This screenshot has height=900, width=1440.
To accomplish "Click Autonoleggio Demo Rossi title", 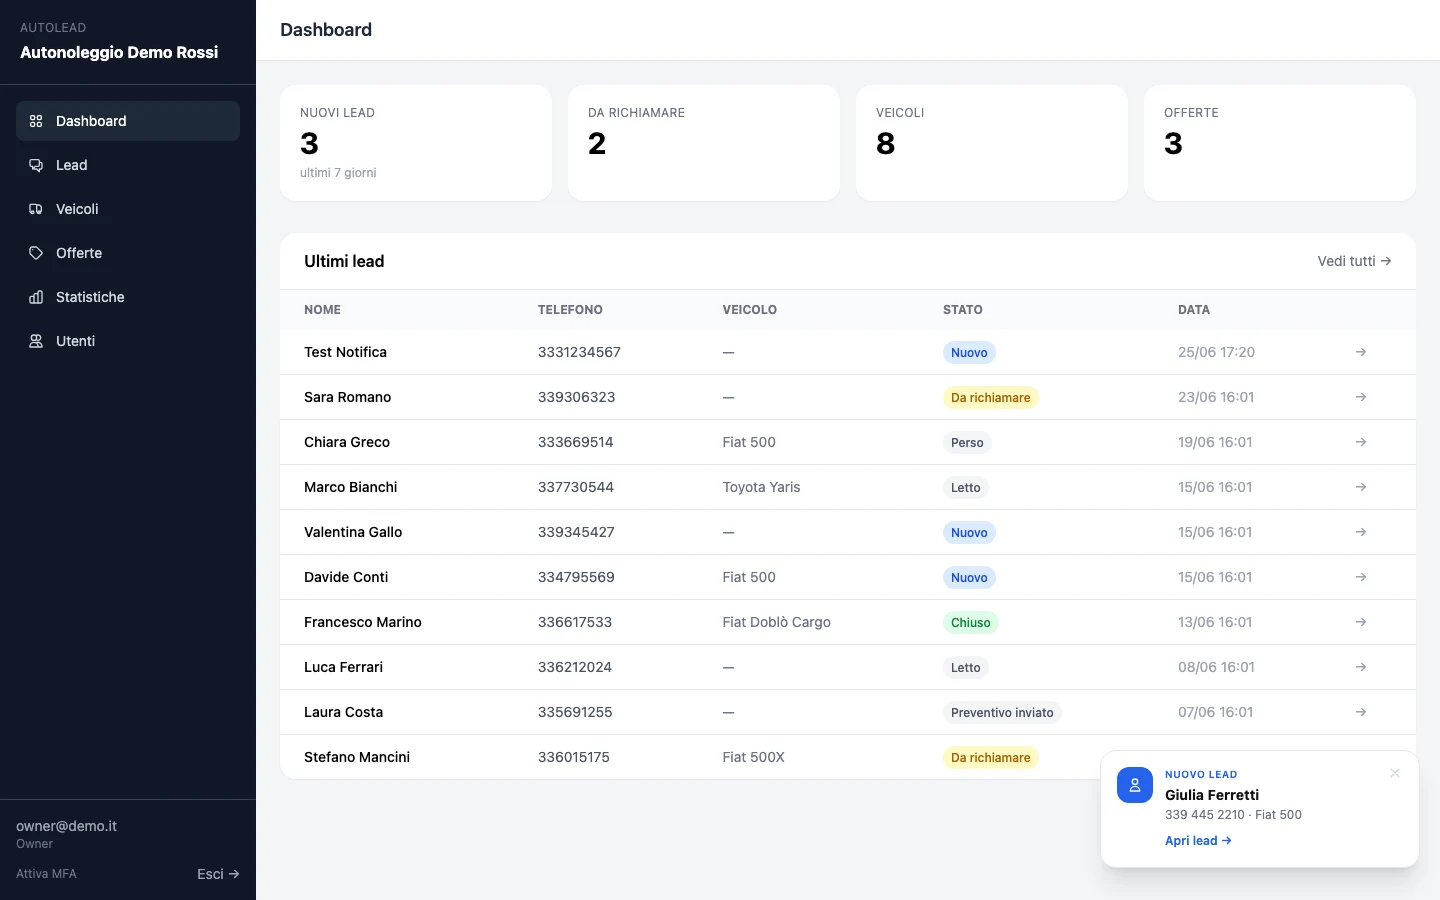I will (x=119, y=52).
